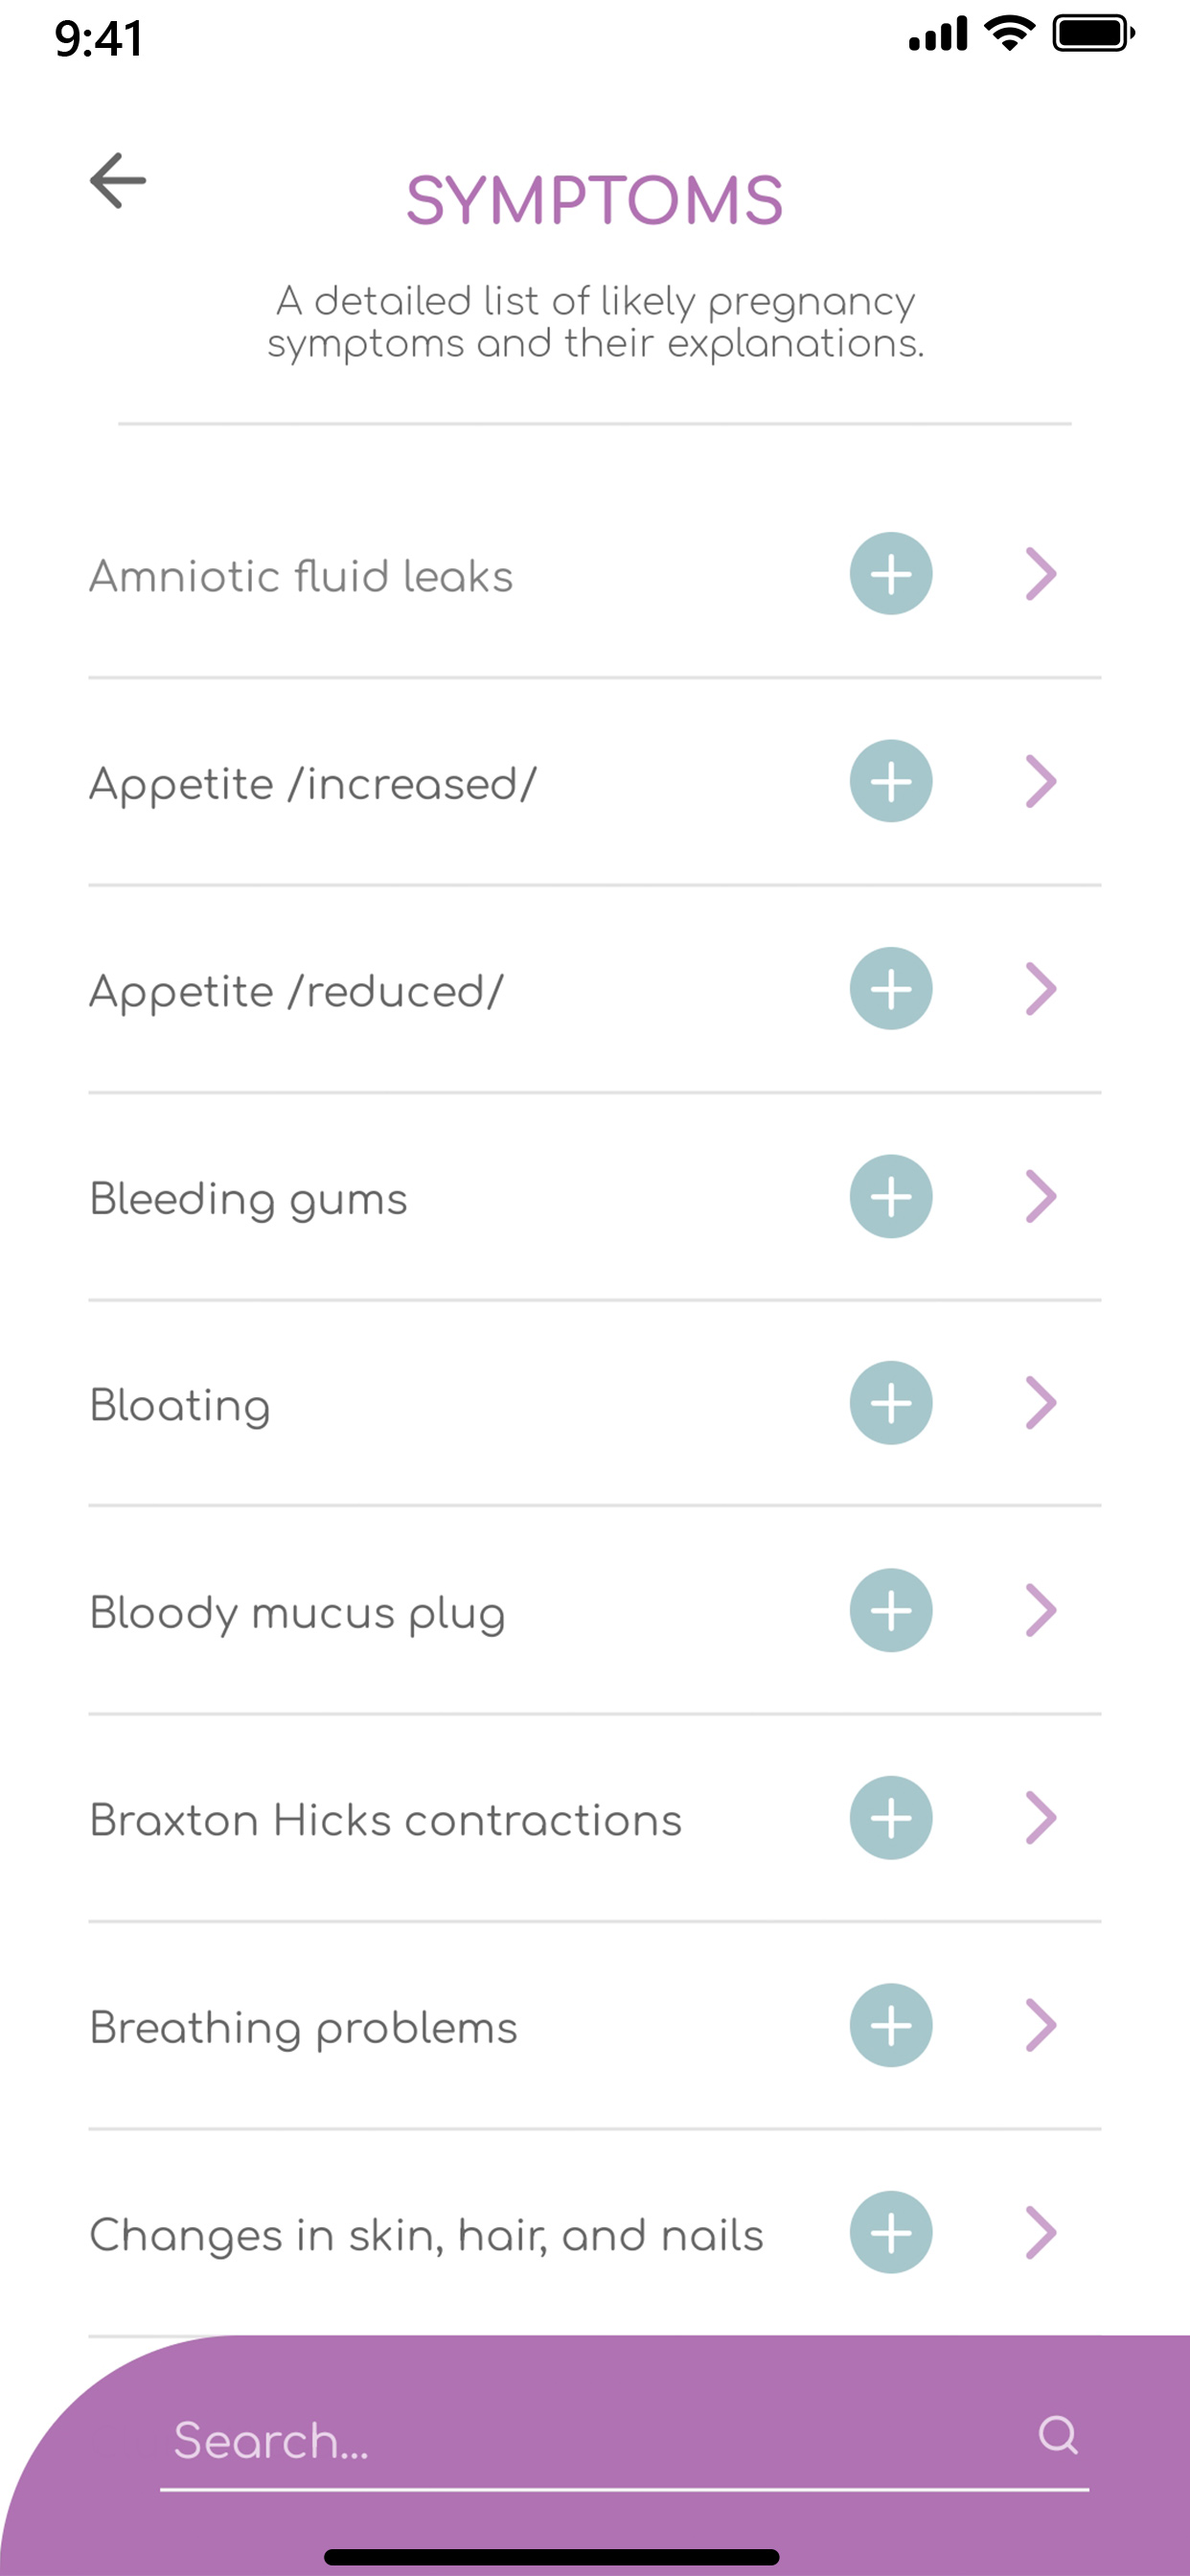The width and height of the screenshot is (1190, 2576).
Task: Add Amniotic fluid leaks with plus icon
Action: [x=891, y=574]
